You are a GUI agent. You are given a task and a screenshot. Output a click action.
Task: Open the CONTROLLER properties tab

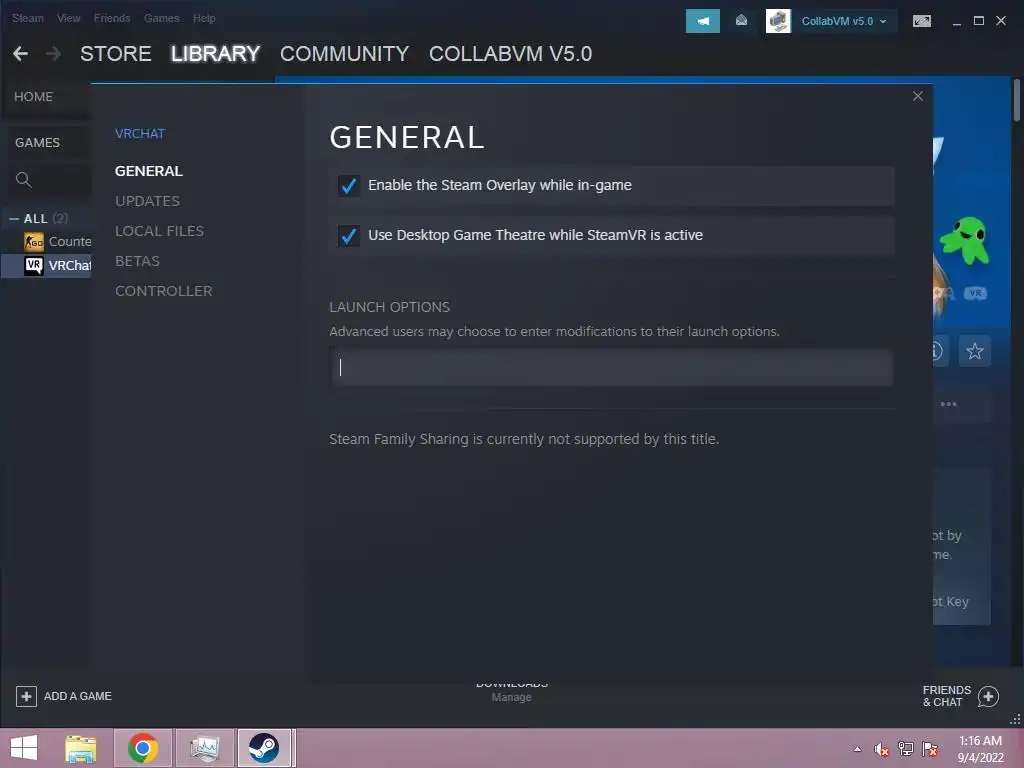(x=163, y=291)
